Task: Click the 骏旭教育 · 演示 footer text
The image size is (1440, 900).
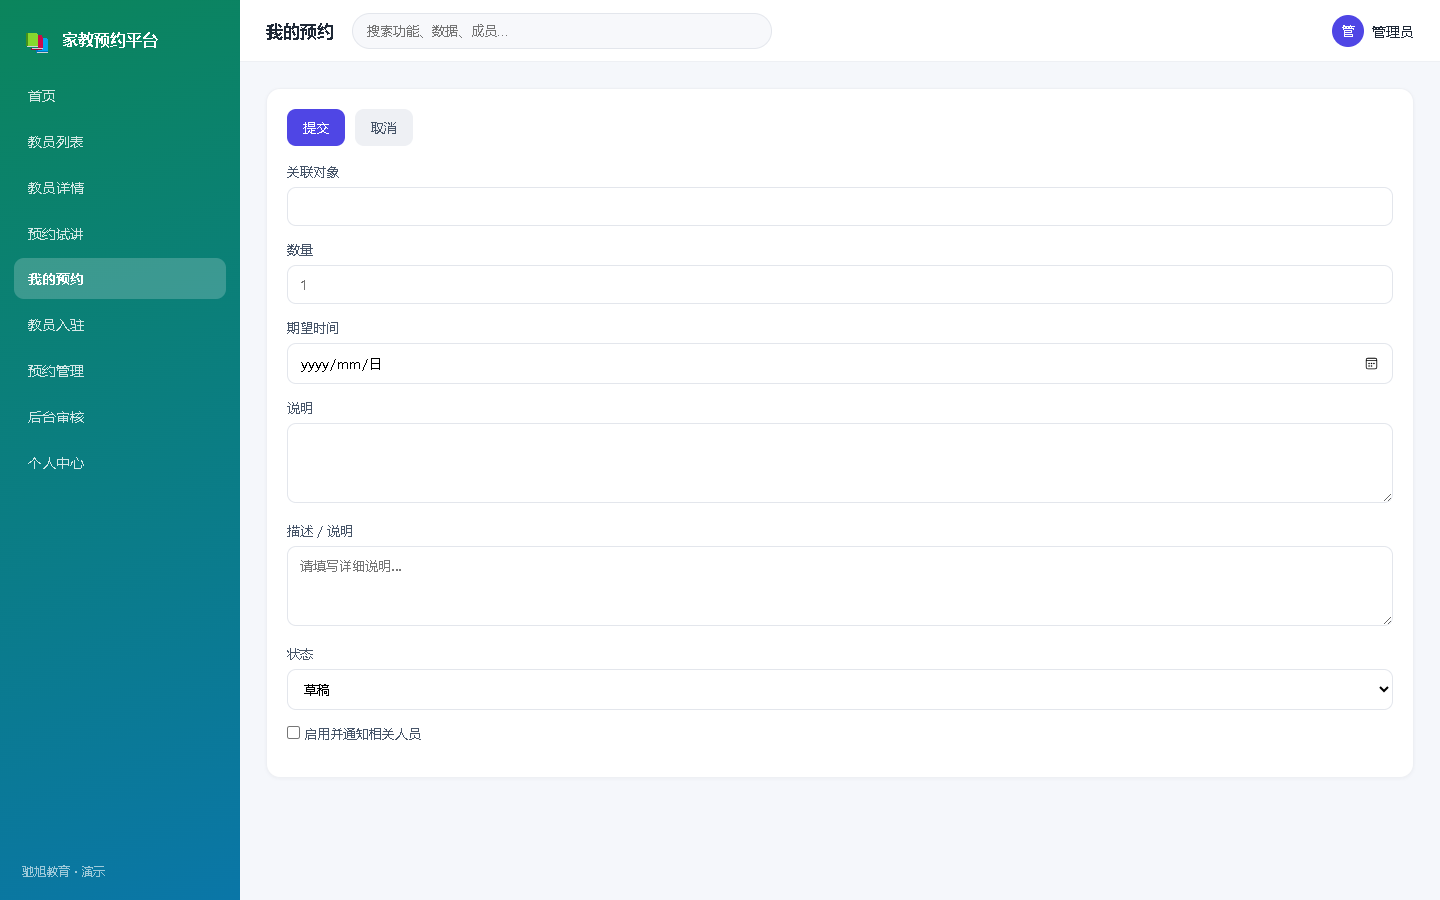Action: tap(63, 872)
